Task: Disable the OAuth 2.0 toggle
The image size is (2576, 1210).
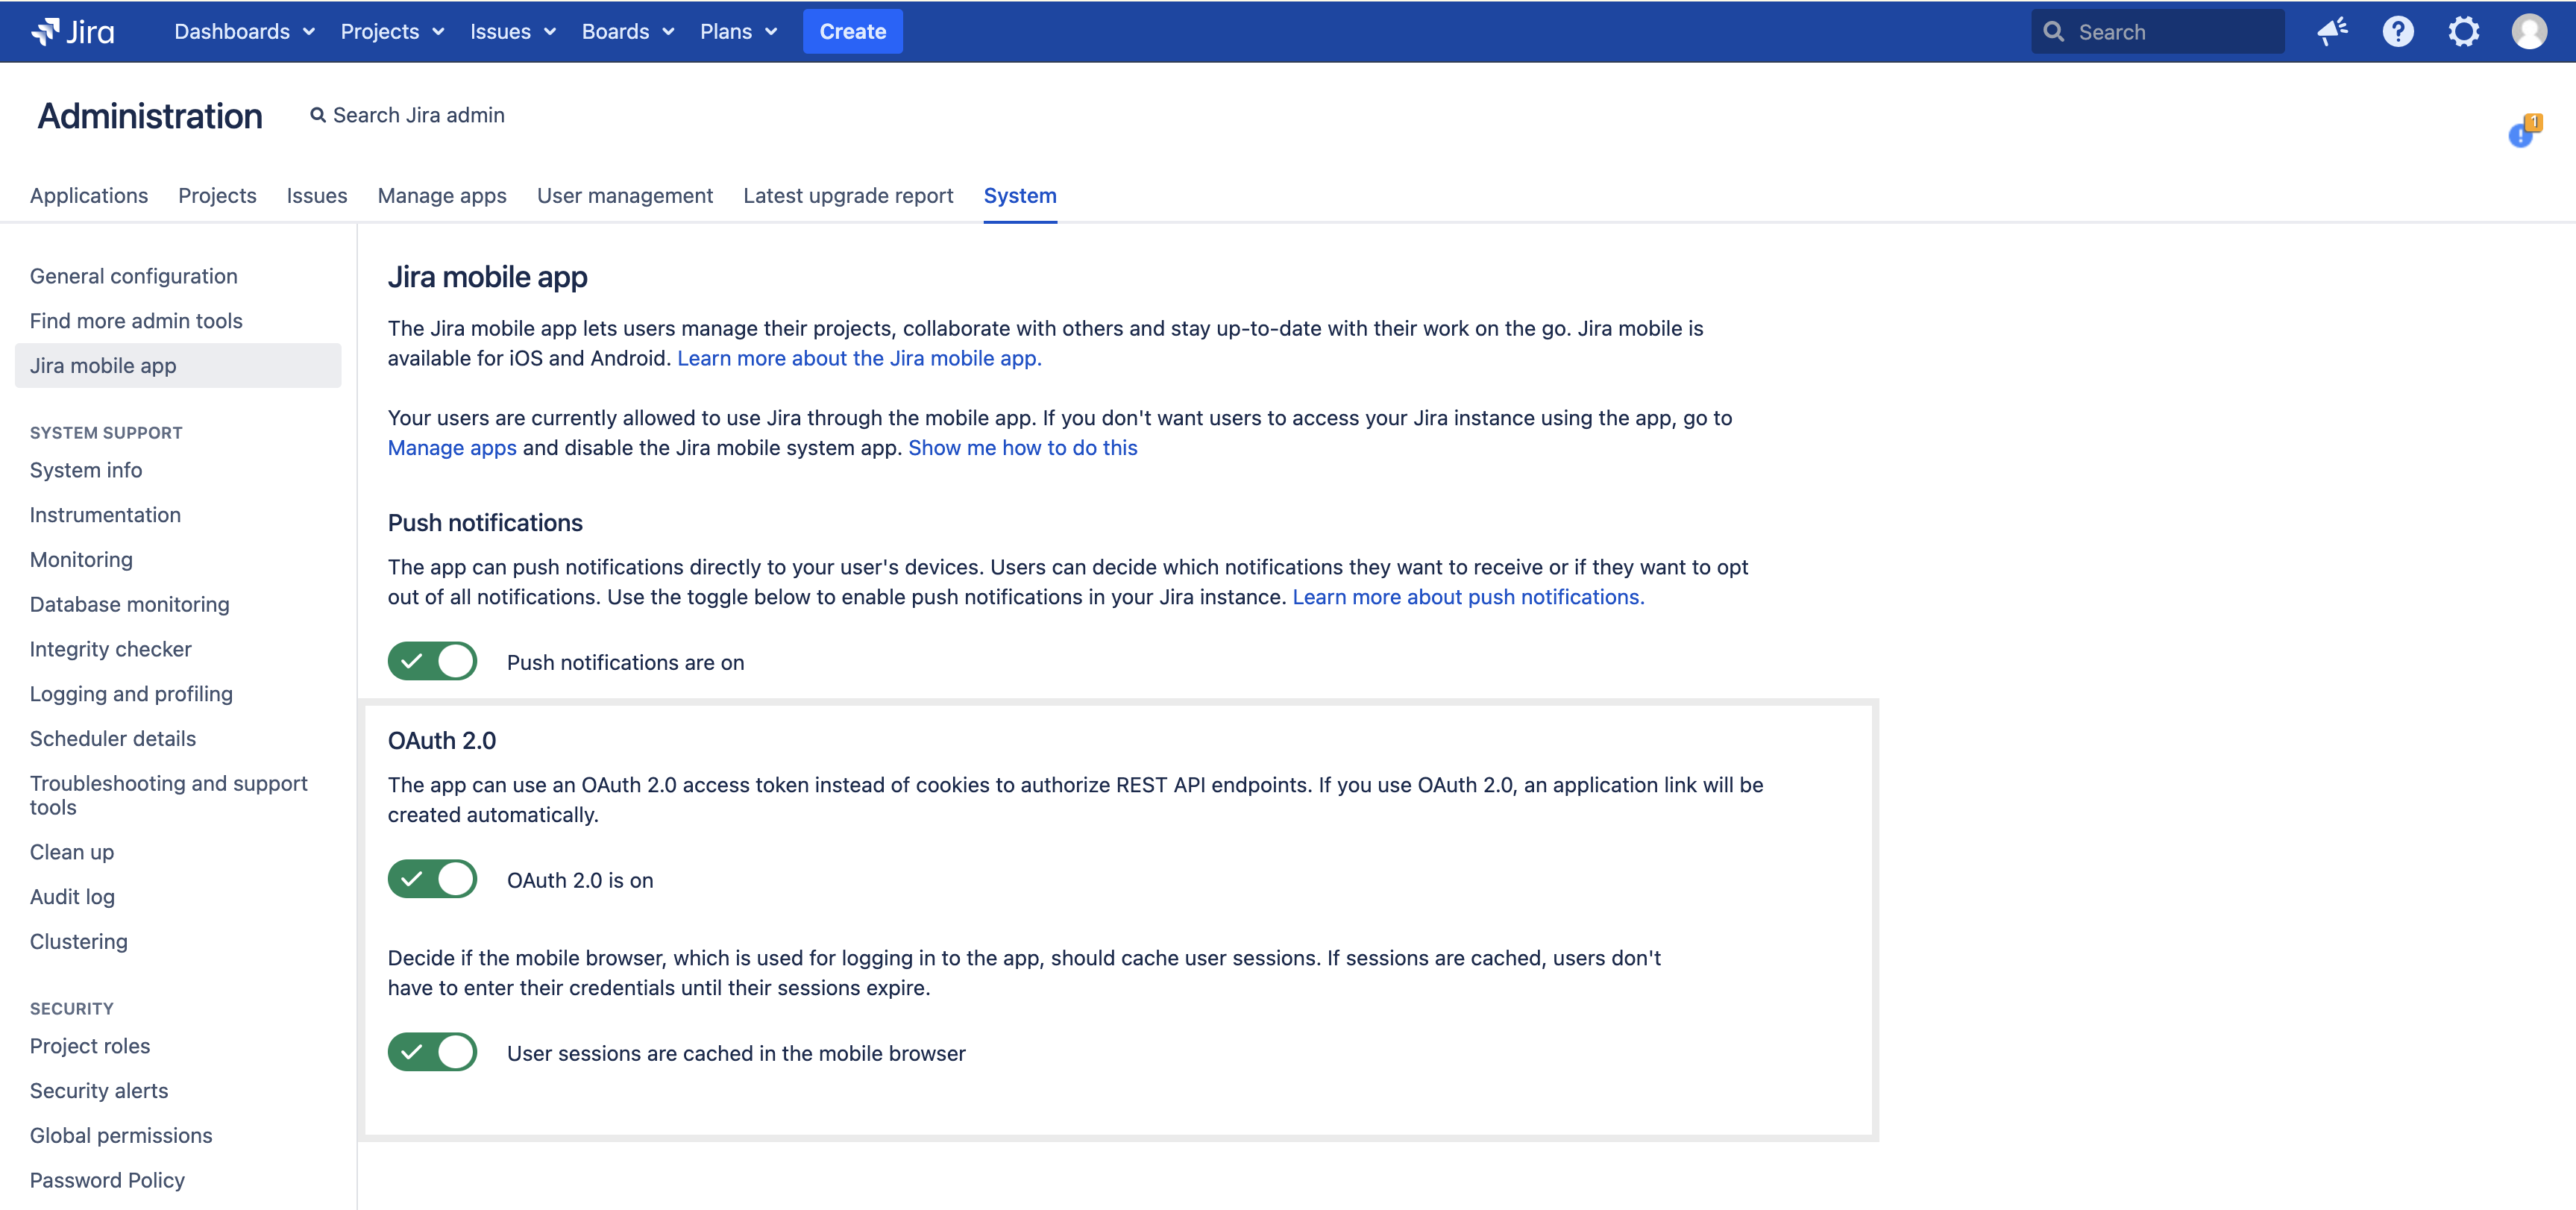Action: [x=432, y=879]
